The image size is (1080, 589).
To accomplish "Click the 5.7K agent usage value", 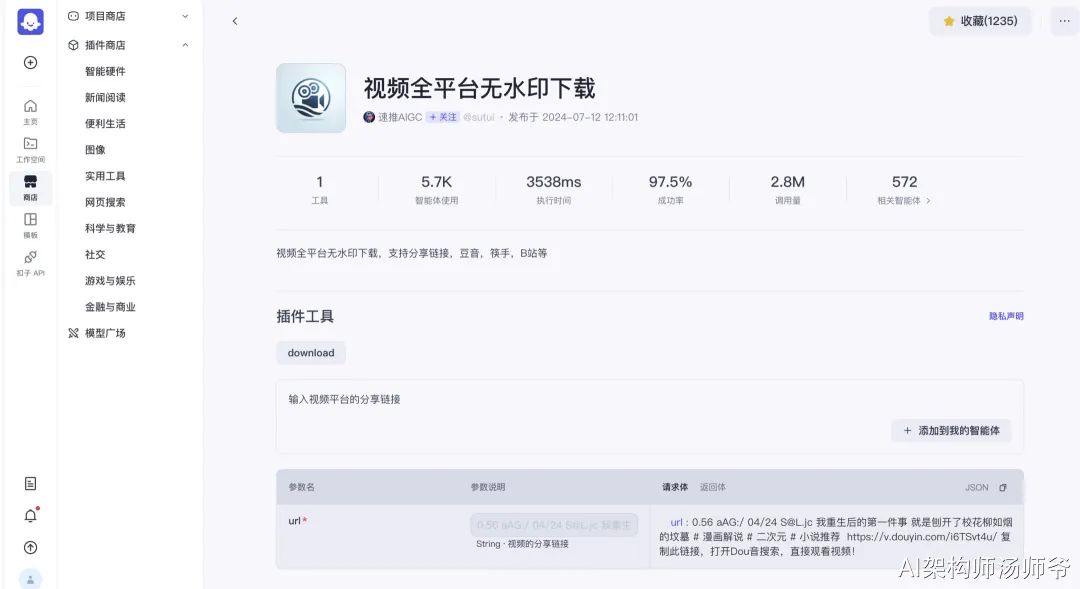I will (x=436, y=182).
